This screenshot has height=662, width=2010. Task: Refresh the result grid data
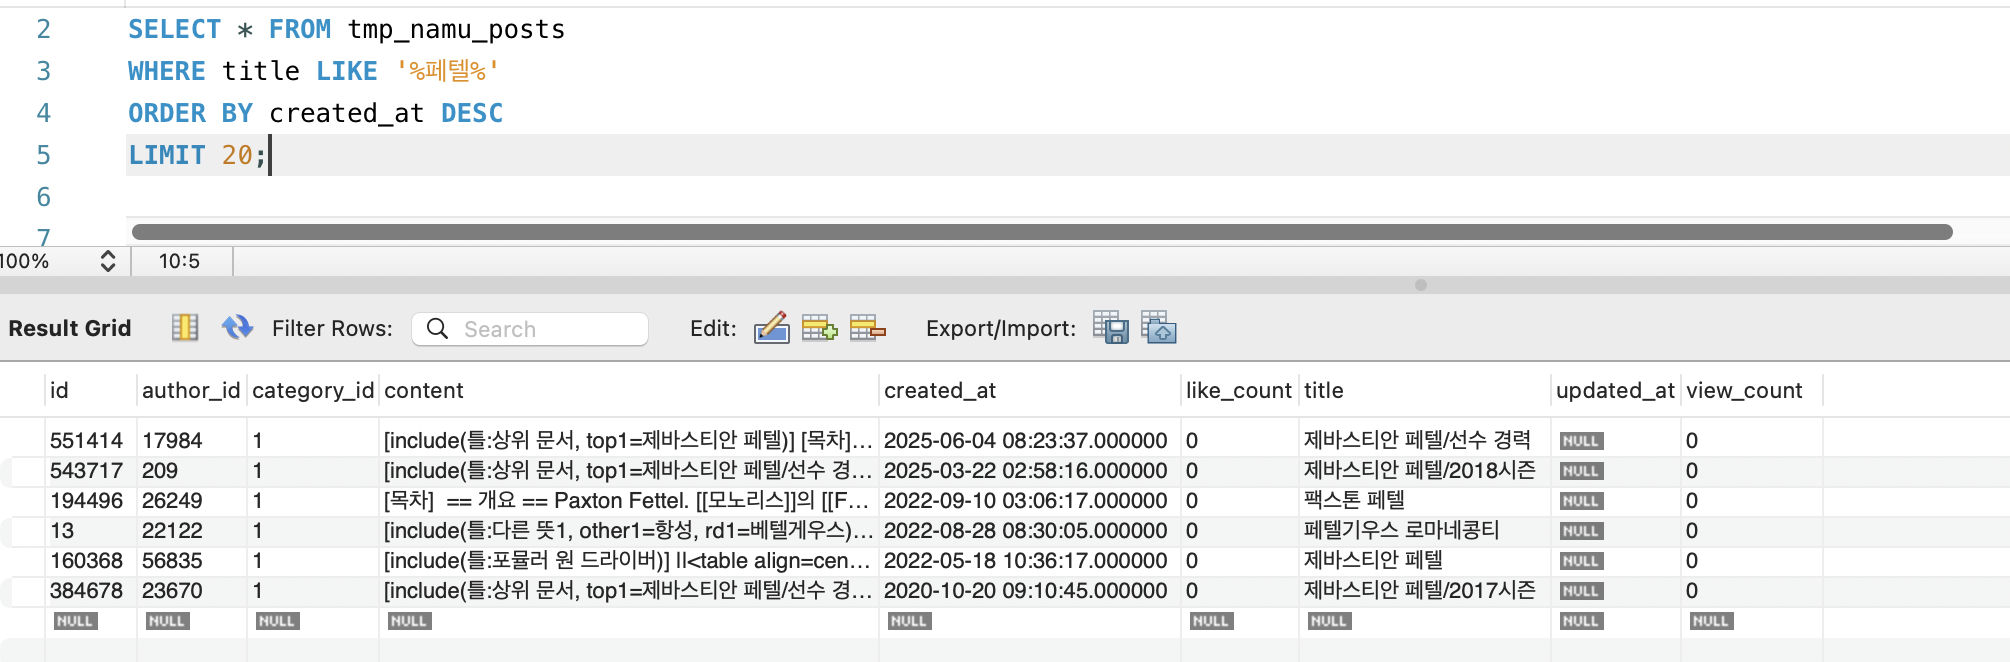pyautogui.click(x=237, y=328)
